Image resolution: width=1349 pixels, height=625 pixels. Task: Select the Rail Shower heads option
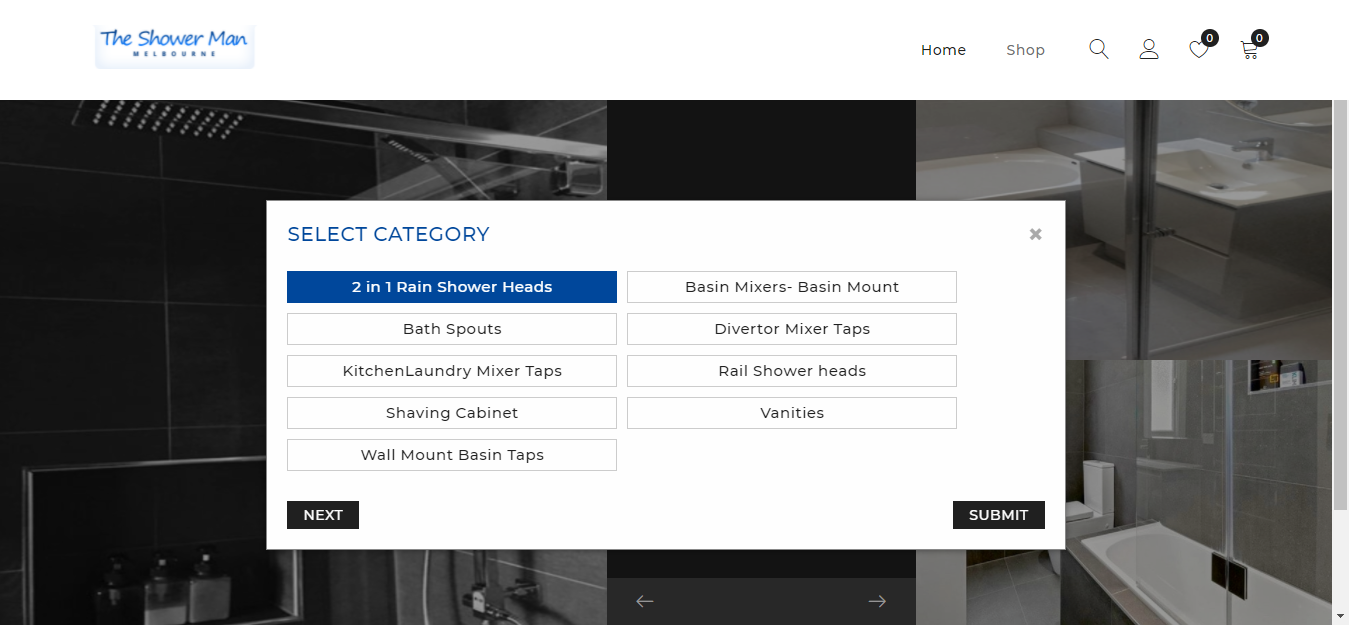(x=792, y=371)
